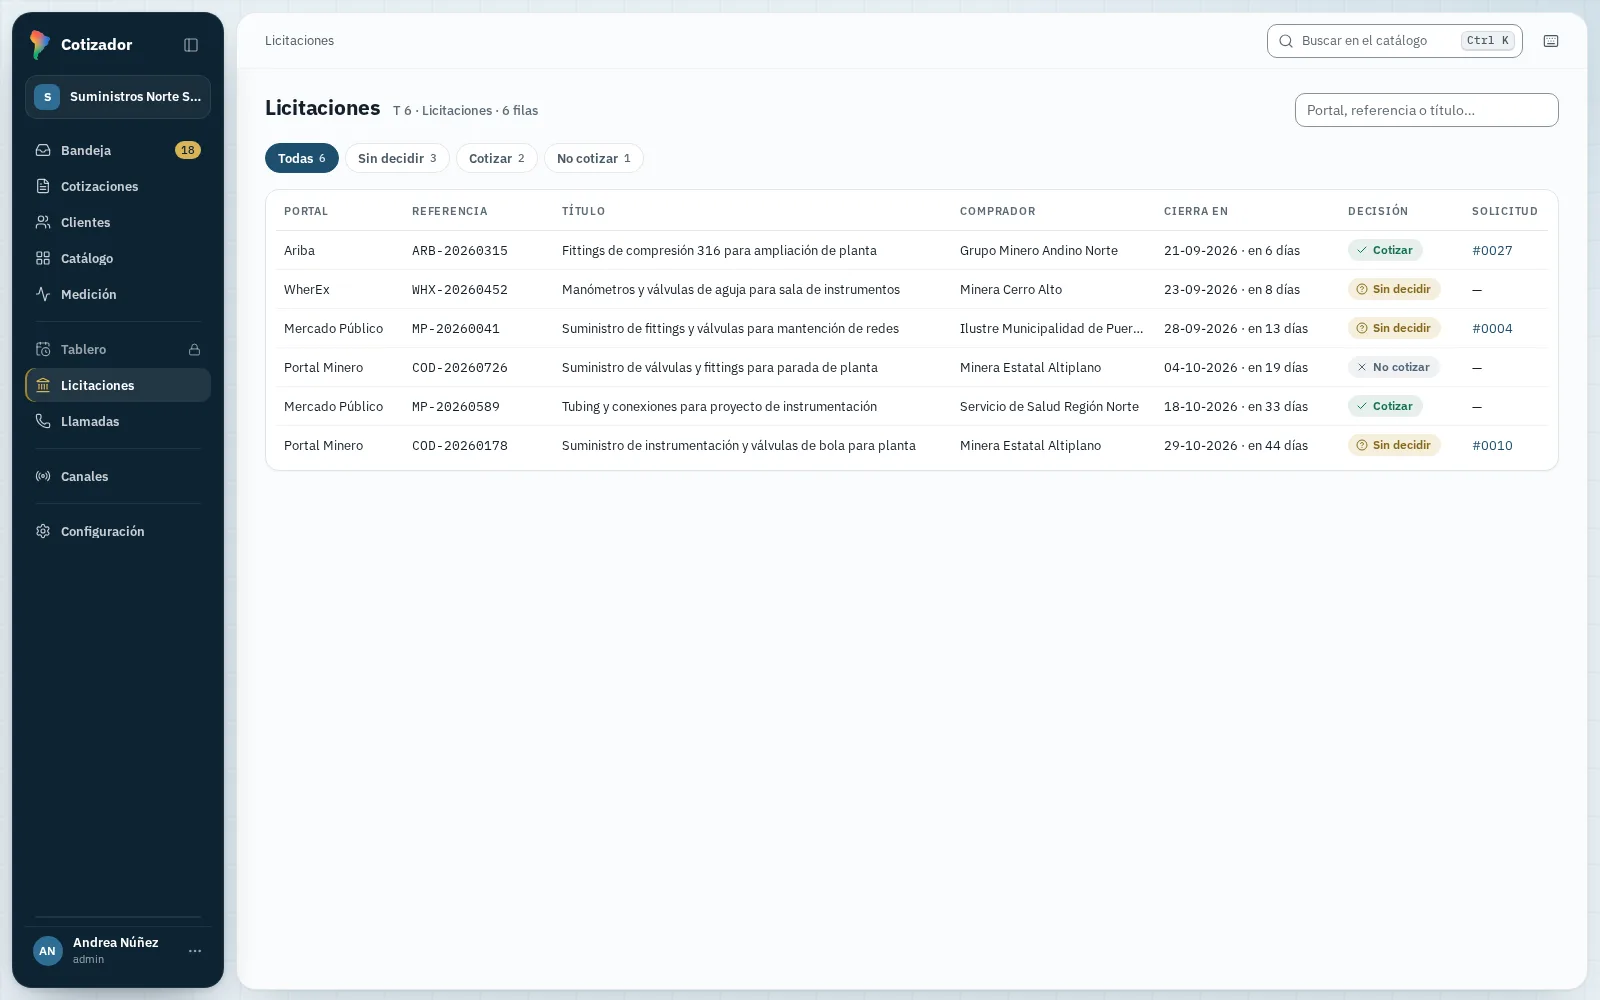Filter by Sin decidir tab
Image resolution: width=1600 pixels, height=1000 pixels.
pyautogui.click(x=397, y=158)
